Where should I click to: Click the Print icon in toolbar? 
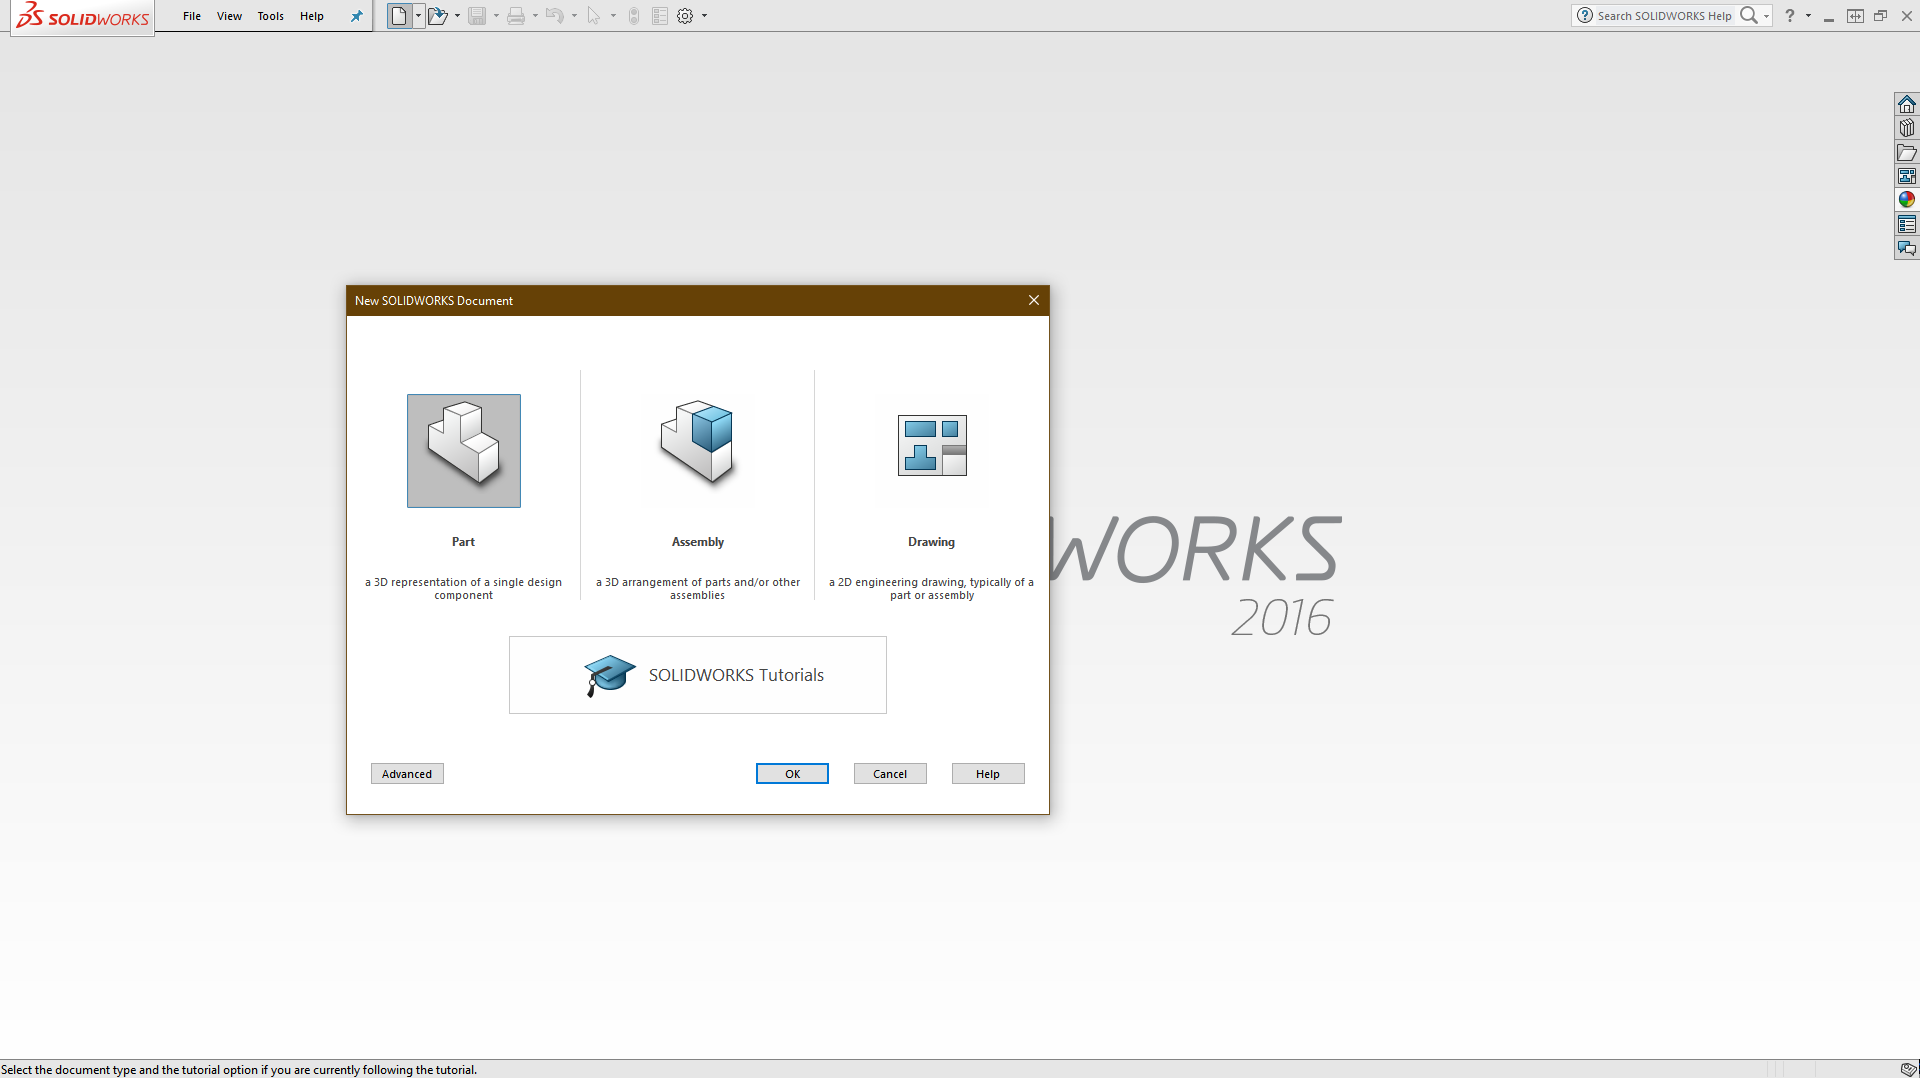(x=516, y=16)
